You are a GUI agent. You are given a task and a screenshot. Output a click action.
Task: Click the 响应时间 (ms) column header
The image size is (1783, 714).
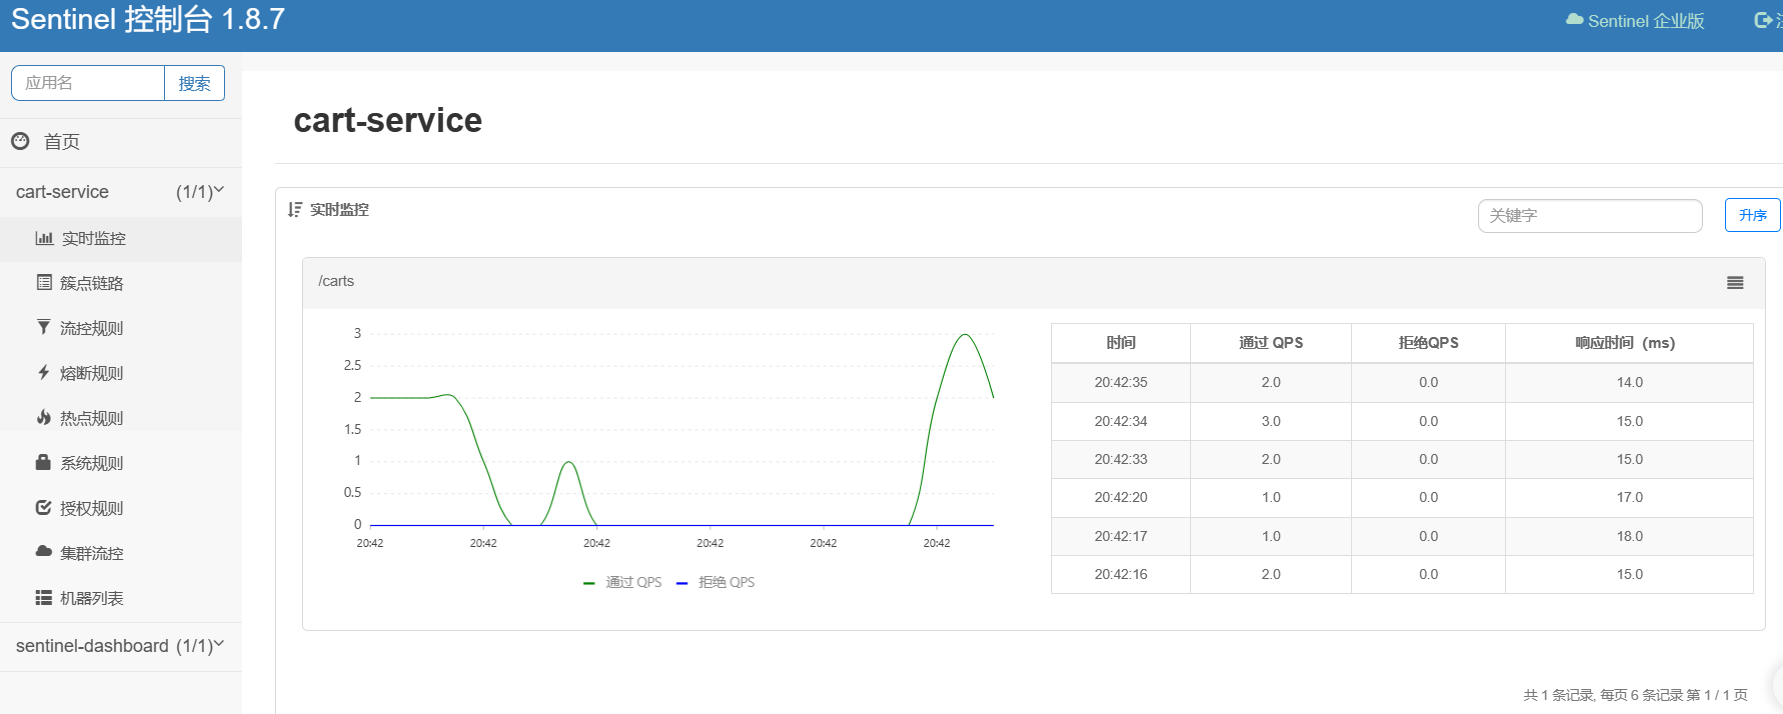click(1629, 343)
